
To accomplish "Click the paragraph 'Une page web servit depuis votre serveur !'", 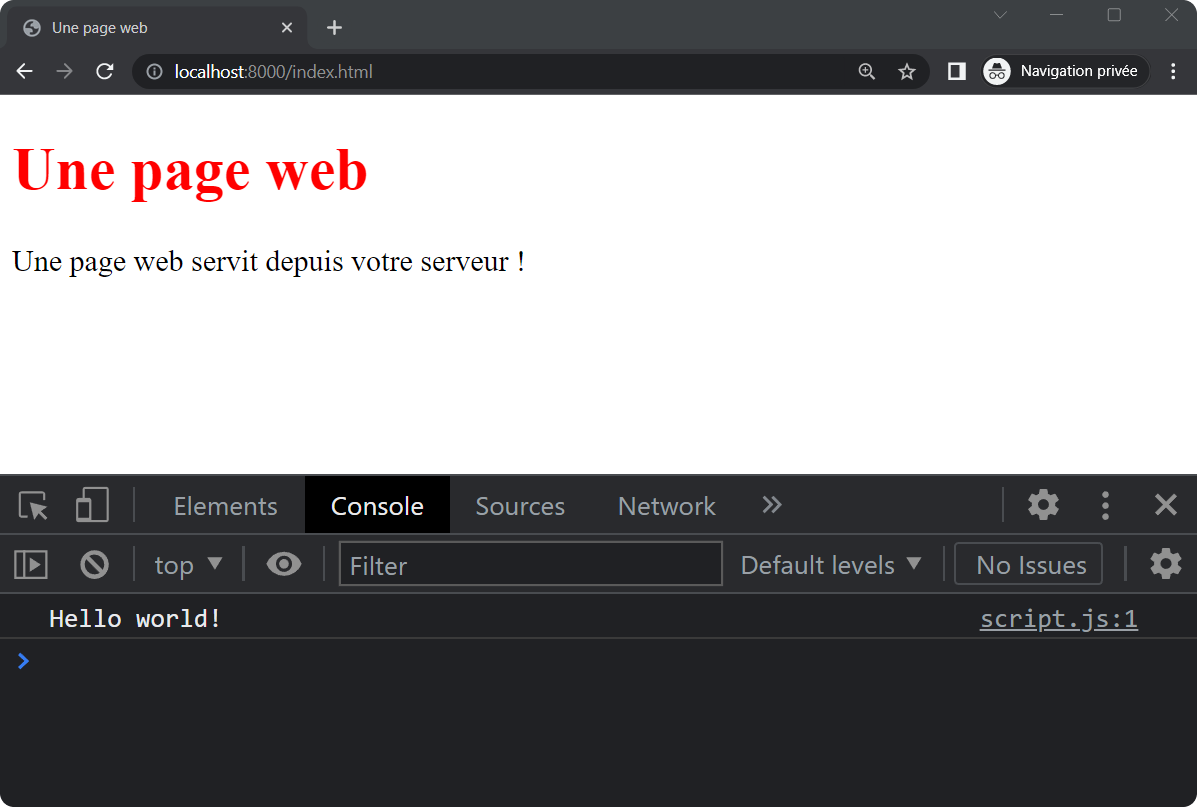I will pyautogui.click(x=269, y=262).
